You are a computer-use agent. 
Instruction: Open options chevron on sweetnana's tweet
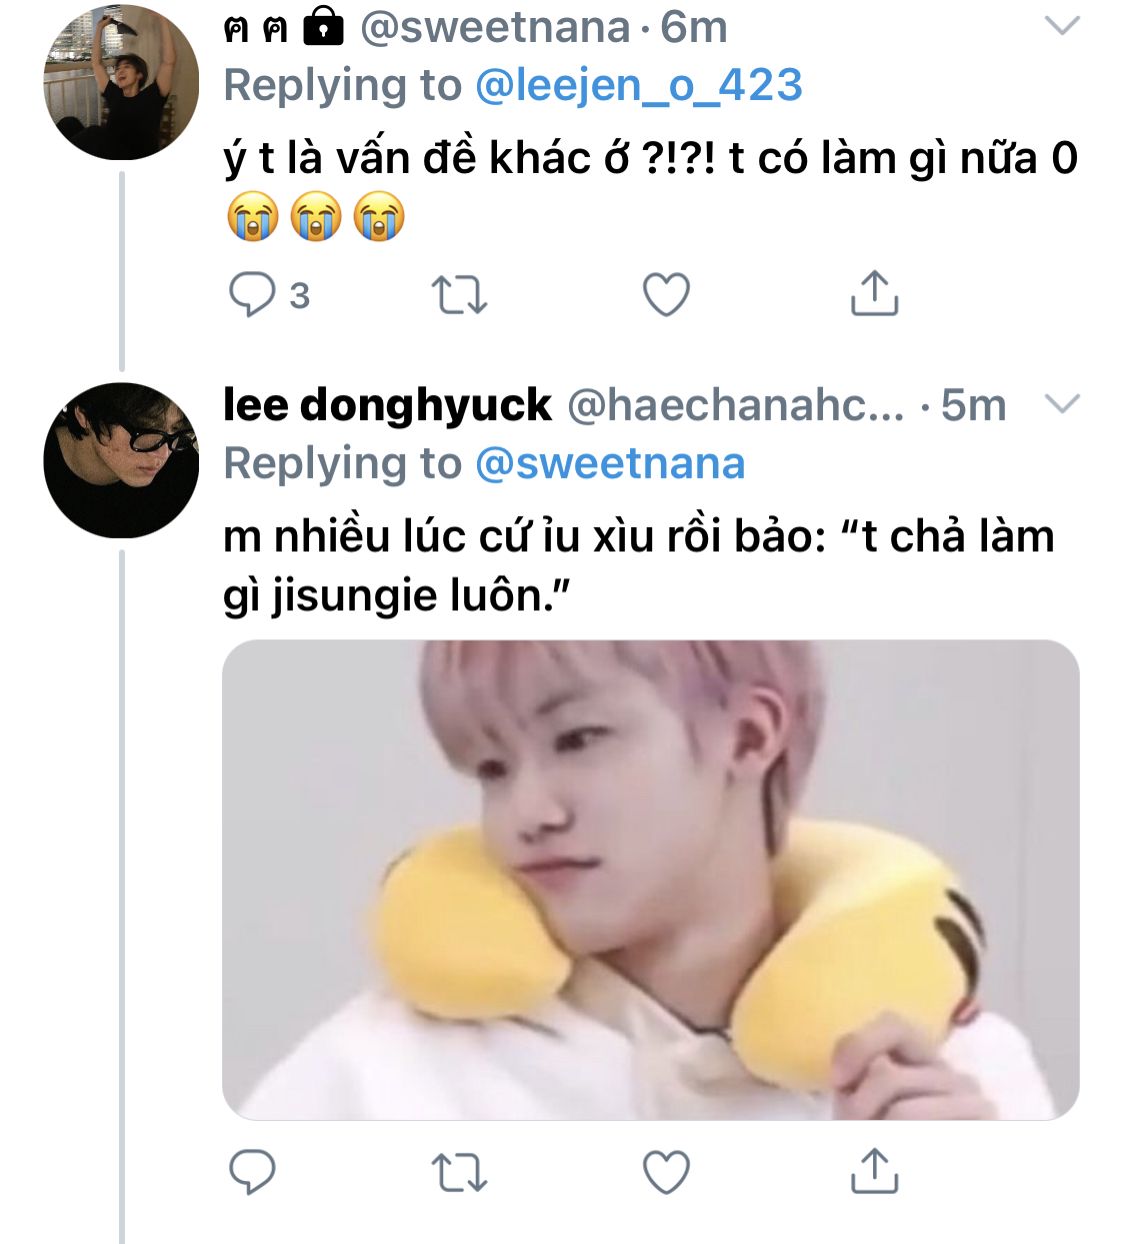point(1062,25)
